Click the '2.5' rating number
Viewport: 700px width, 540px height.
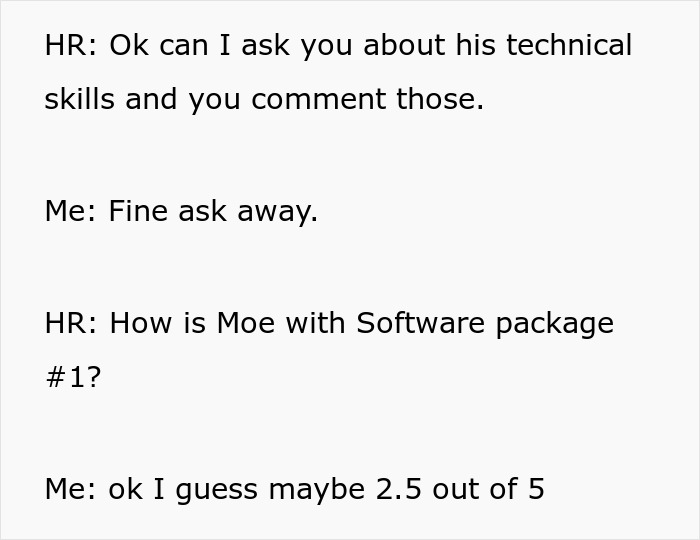pos(399,489)
